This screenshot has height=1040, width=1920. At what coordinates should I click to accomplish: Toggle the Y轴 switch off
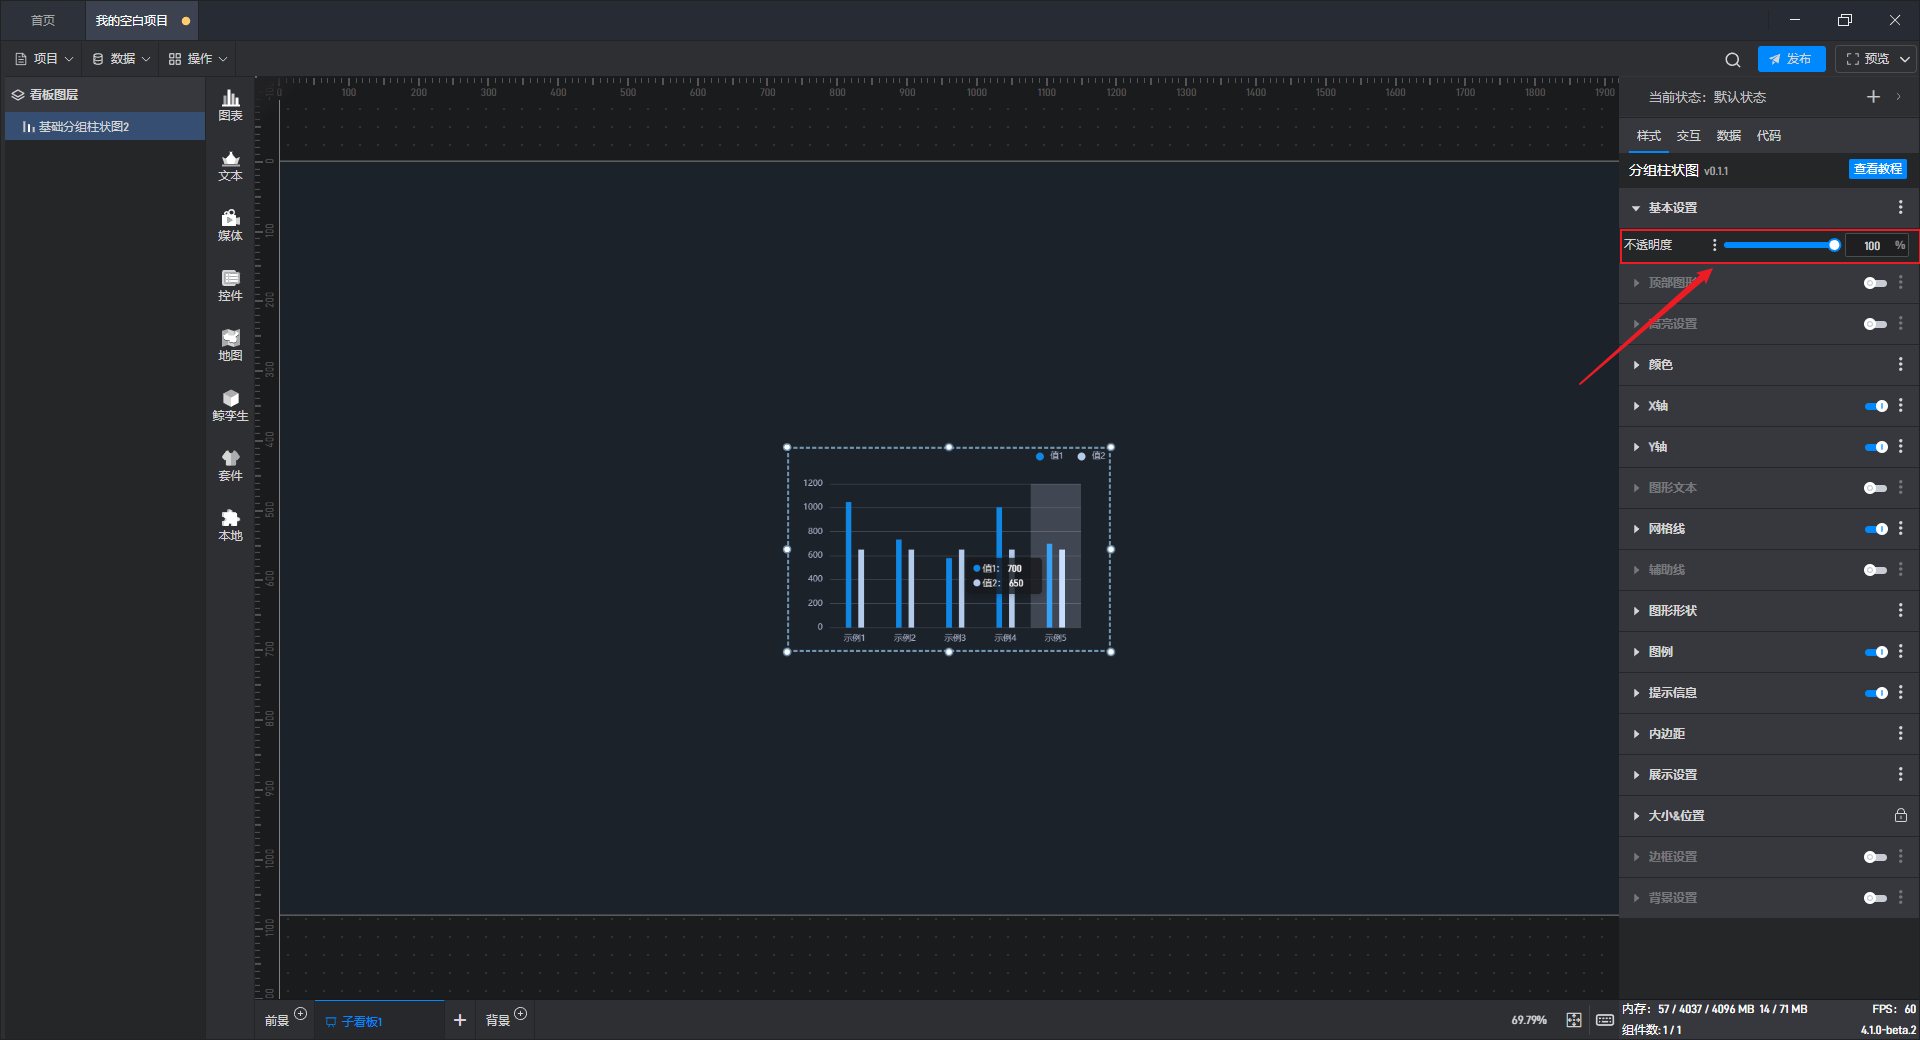pos(1876,447)
